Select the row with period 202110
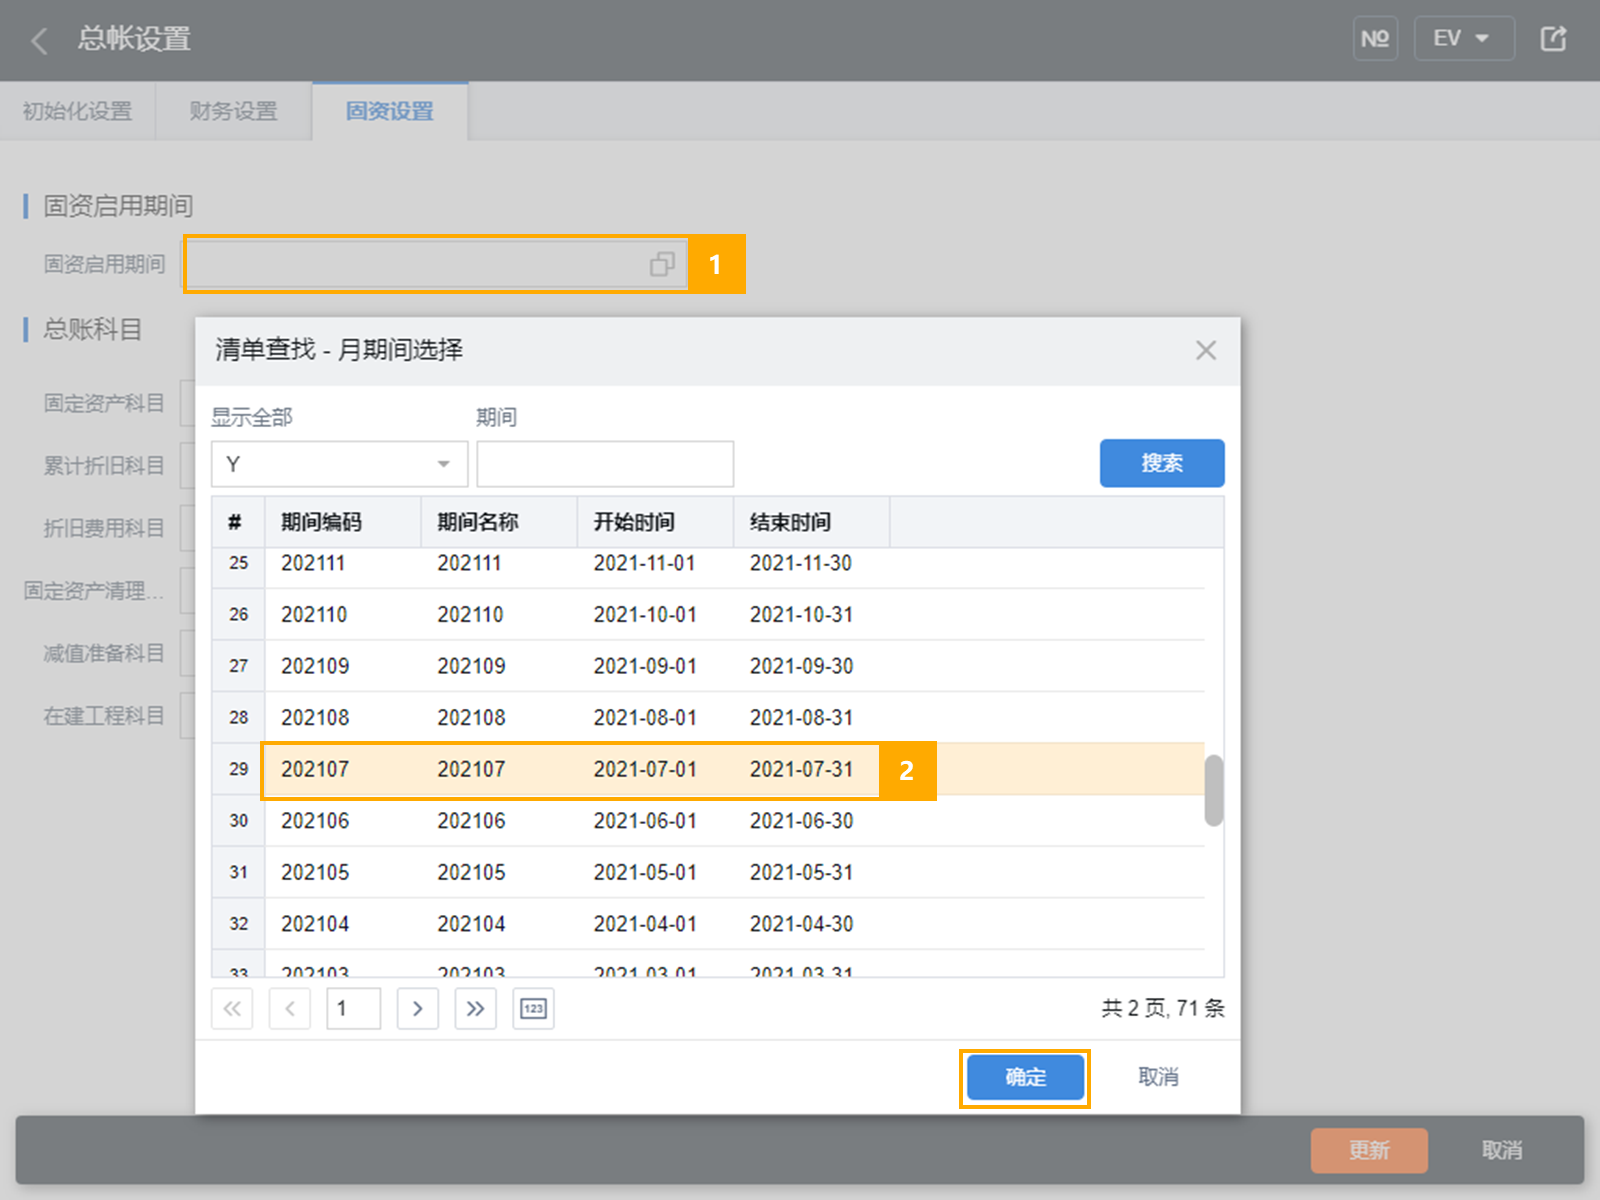Image resolution: width=1600 pixels, height=1200 pixels. (x=708, y=615)
